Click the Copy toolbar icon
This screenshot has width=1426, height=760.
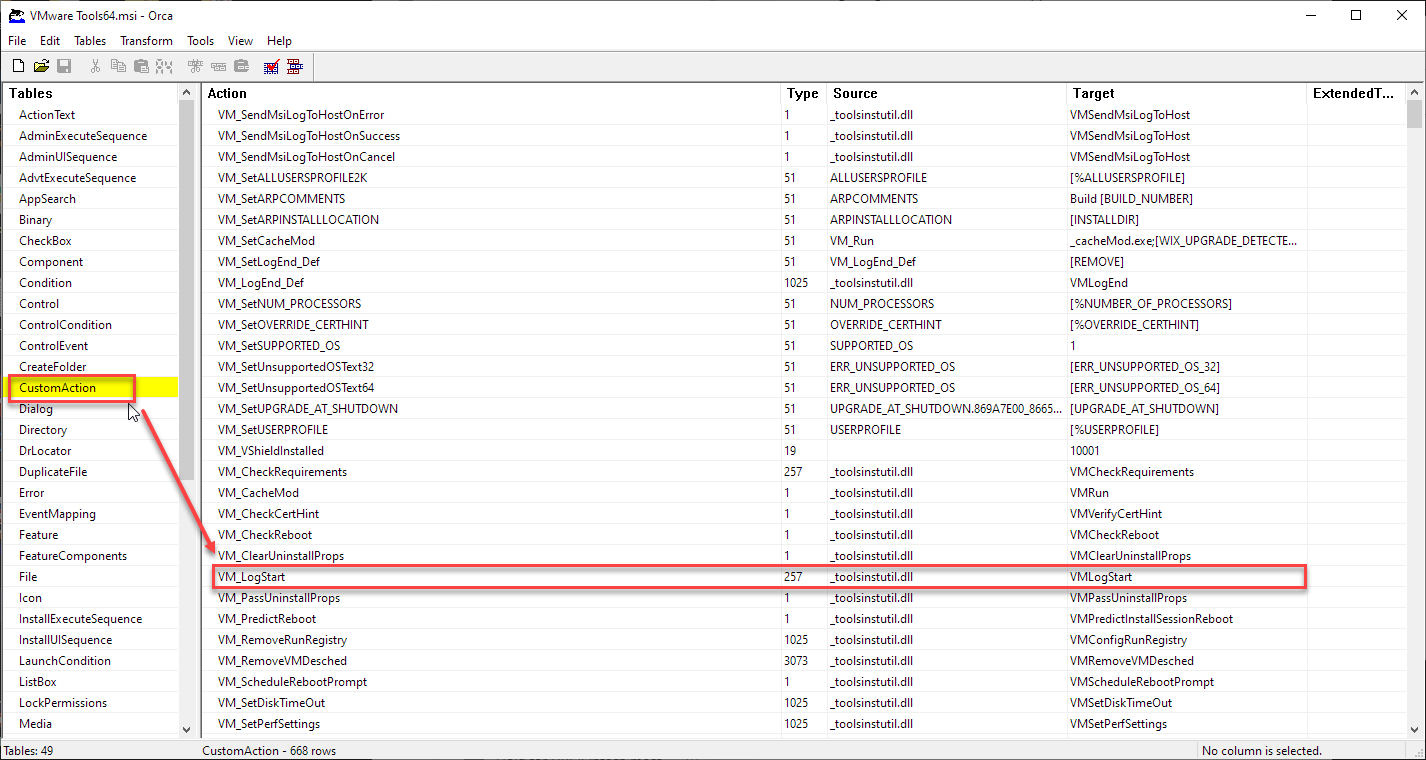tap(118, 66)
